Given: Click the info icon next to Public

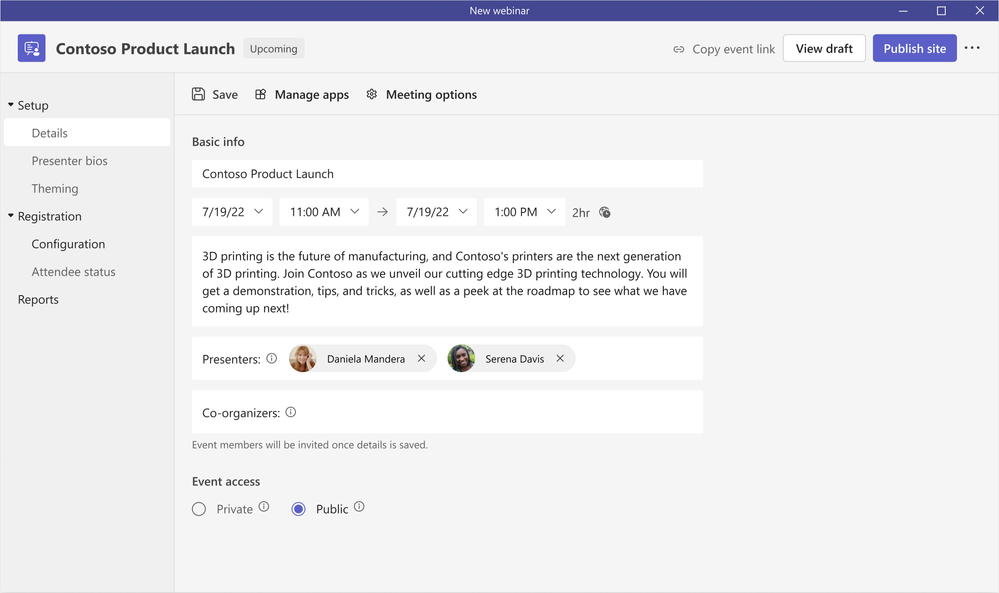Looking at the screenshot, I should tap(359, 506).
